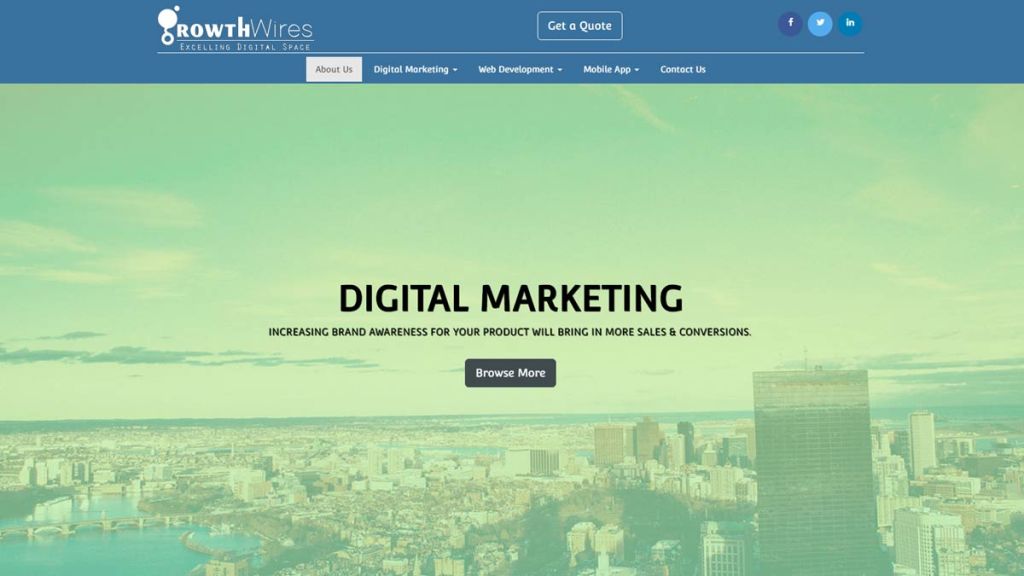Click the Get a Quote button
This screenshot has width=1024, height=576.
click(x=579, y=25)
